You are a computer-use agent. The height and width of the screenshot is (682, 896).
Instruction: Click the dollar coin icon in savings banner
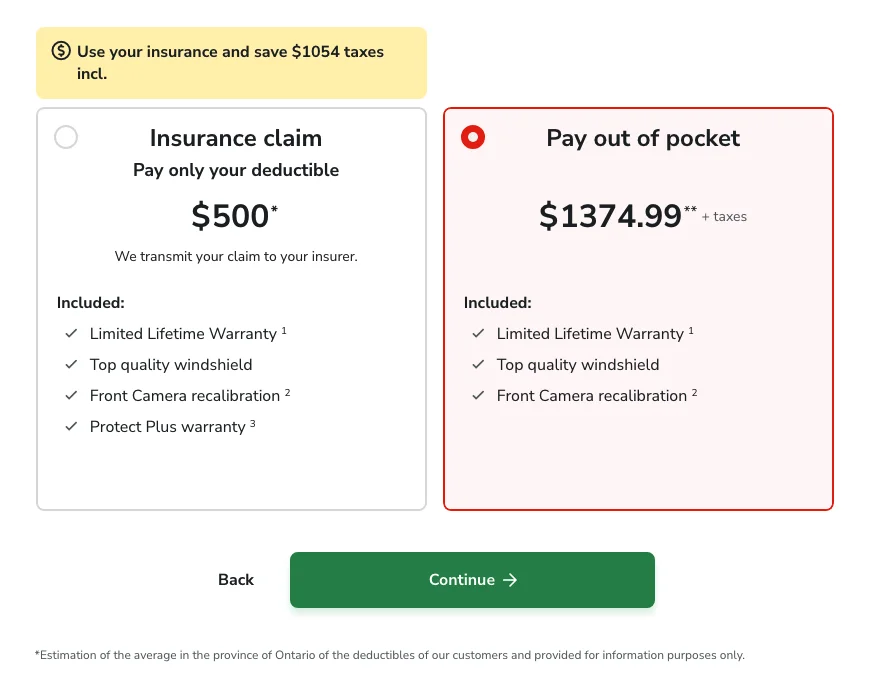[61, 51]
